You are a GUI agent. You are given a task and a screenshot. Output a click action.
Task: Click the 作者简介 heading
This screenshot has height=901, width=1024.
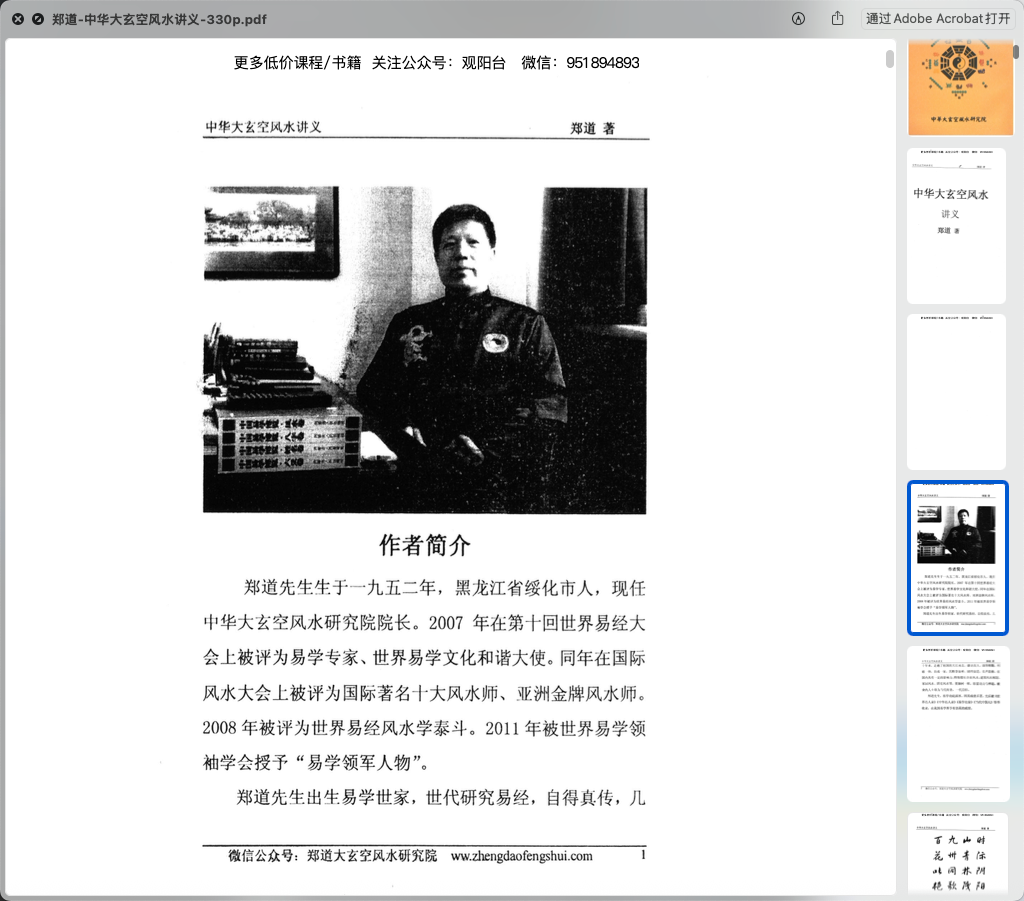(425, 545)
